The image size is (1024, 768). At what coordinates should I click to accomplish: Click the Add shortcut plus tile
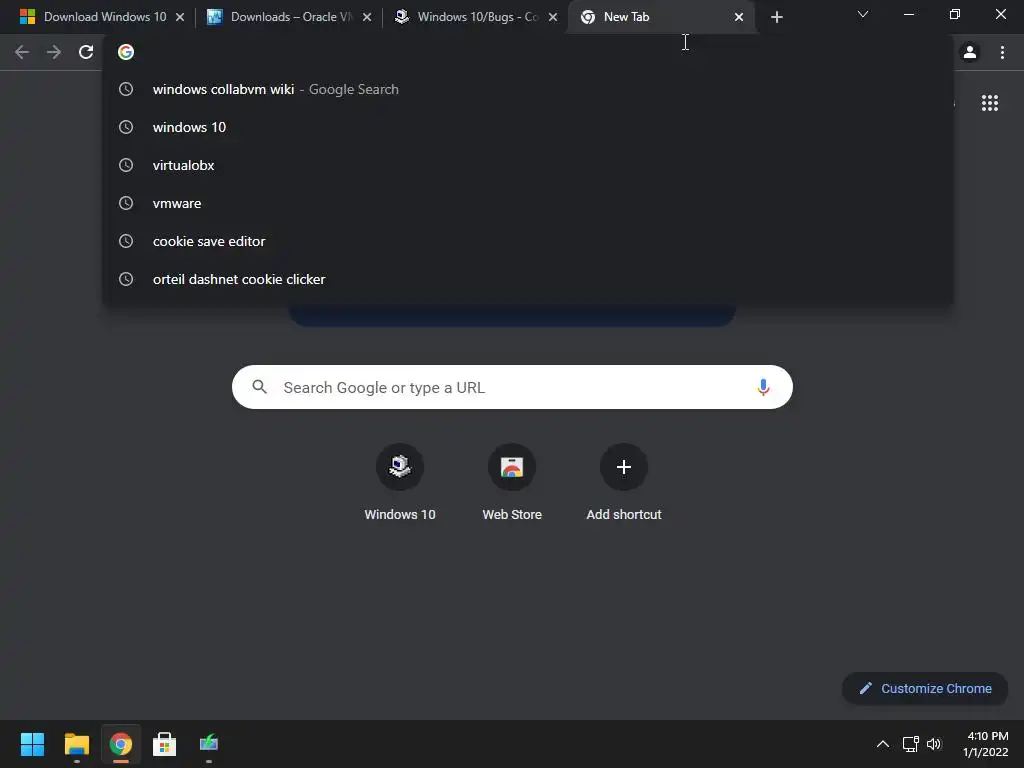coord(624,483)
